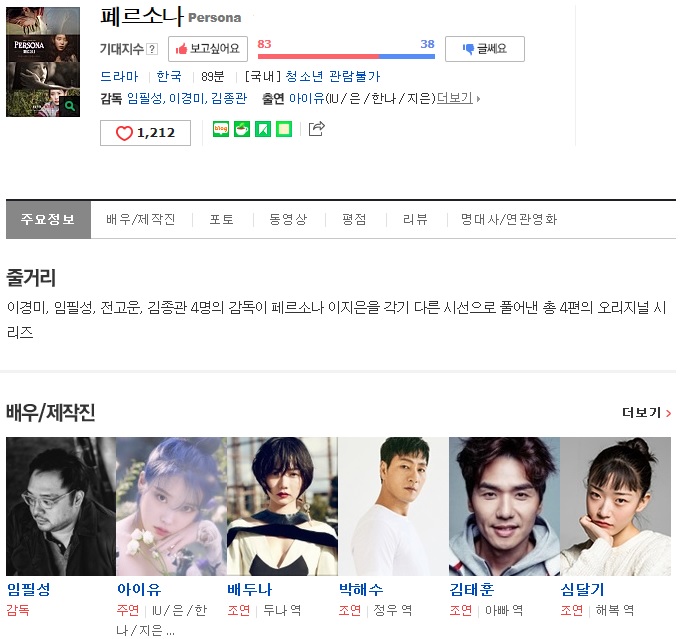Open the 포토 tab

click(x=222, y=219)
